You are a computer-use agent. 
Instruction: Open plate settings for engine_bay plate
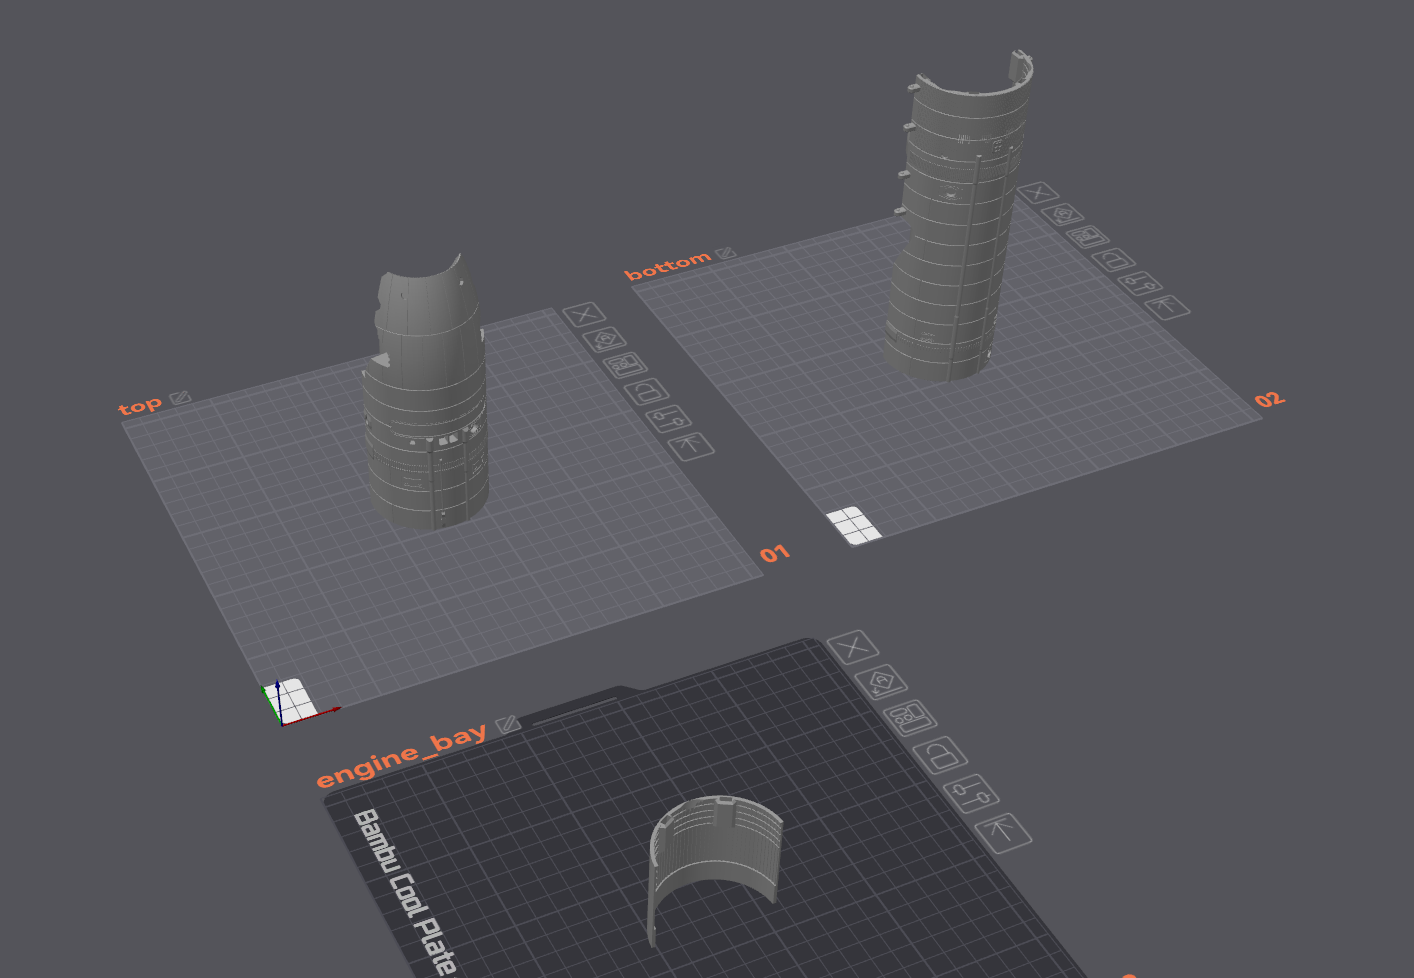click(x=970, y=794)
